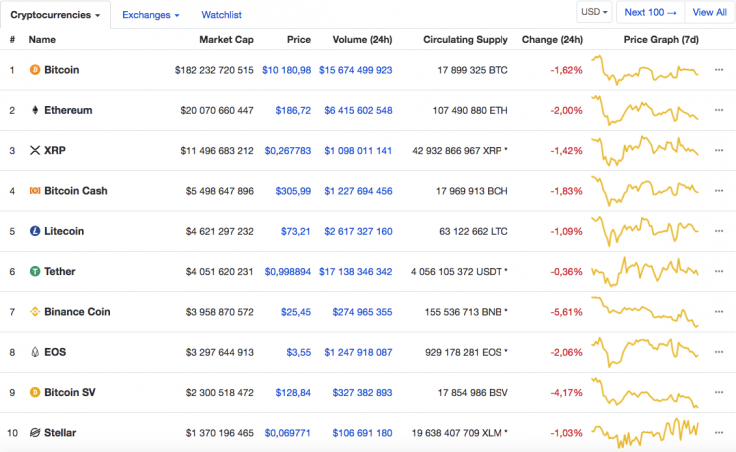Click EOS market cap $3 297 644 913

(x=220, y=352)
